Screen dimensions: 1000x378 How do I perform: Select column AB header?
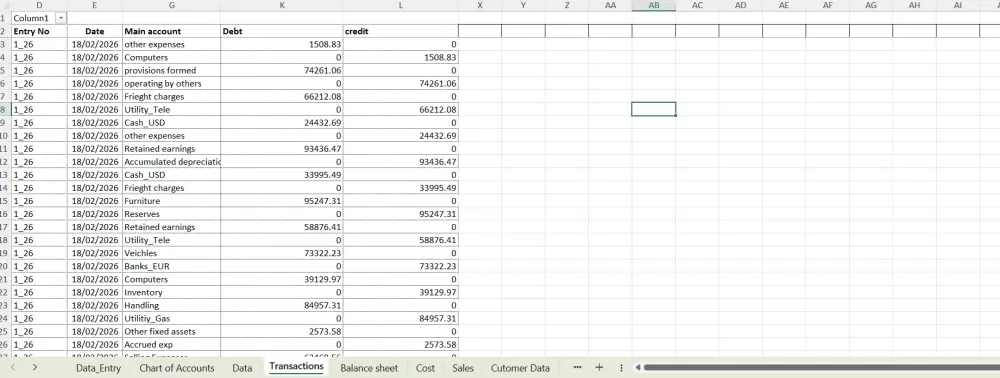[654, 5]
